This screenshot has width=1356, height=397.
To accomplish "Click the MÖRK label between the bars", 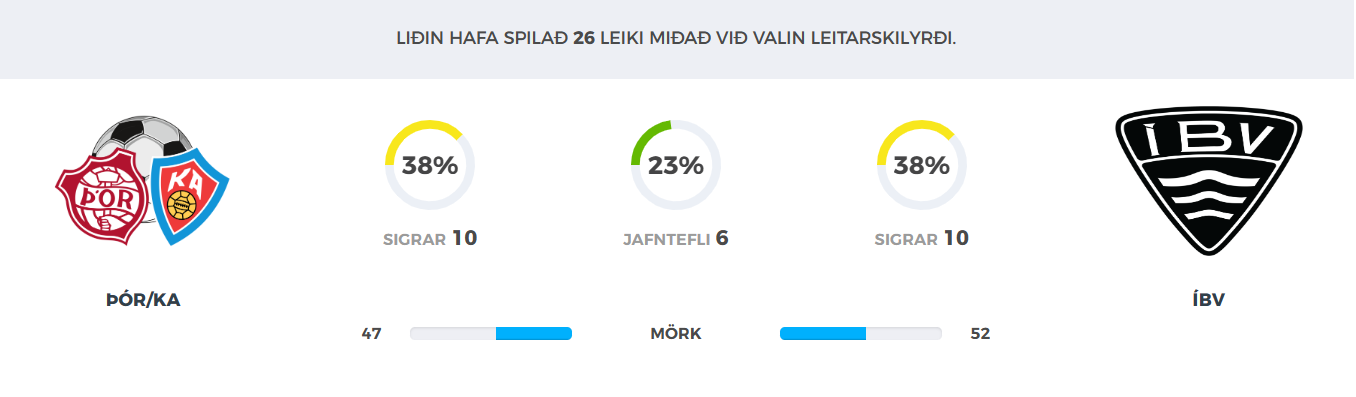I will point(676,334).
